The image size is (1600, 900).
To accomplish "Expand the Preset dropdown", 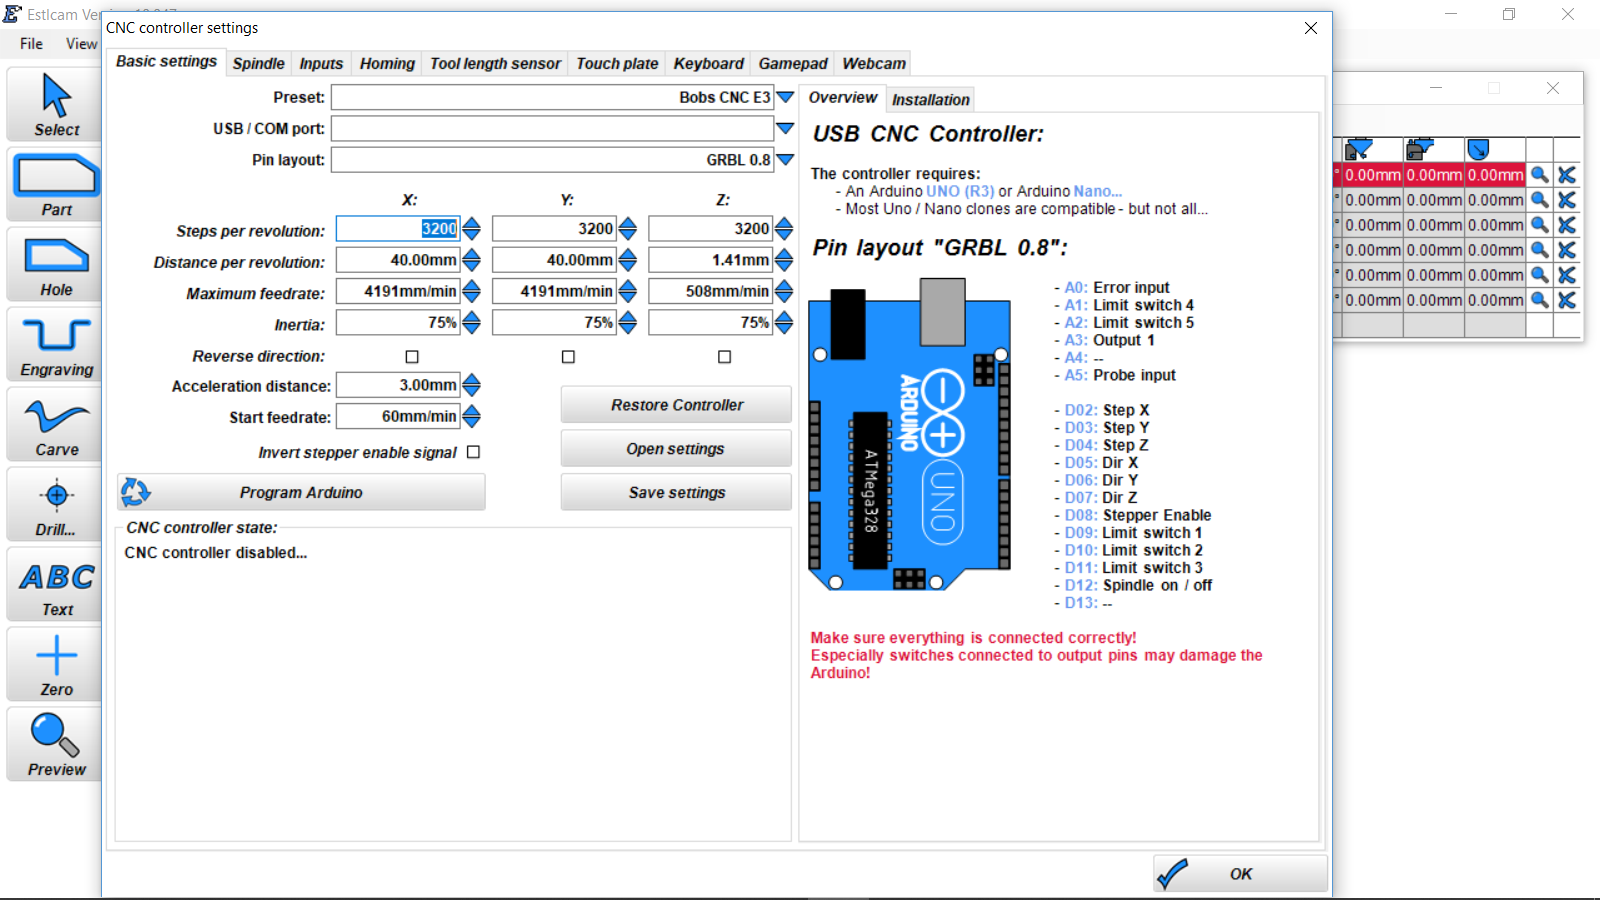I will pos(786,97).
